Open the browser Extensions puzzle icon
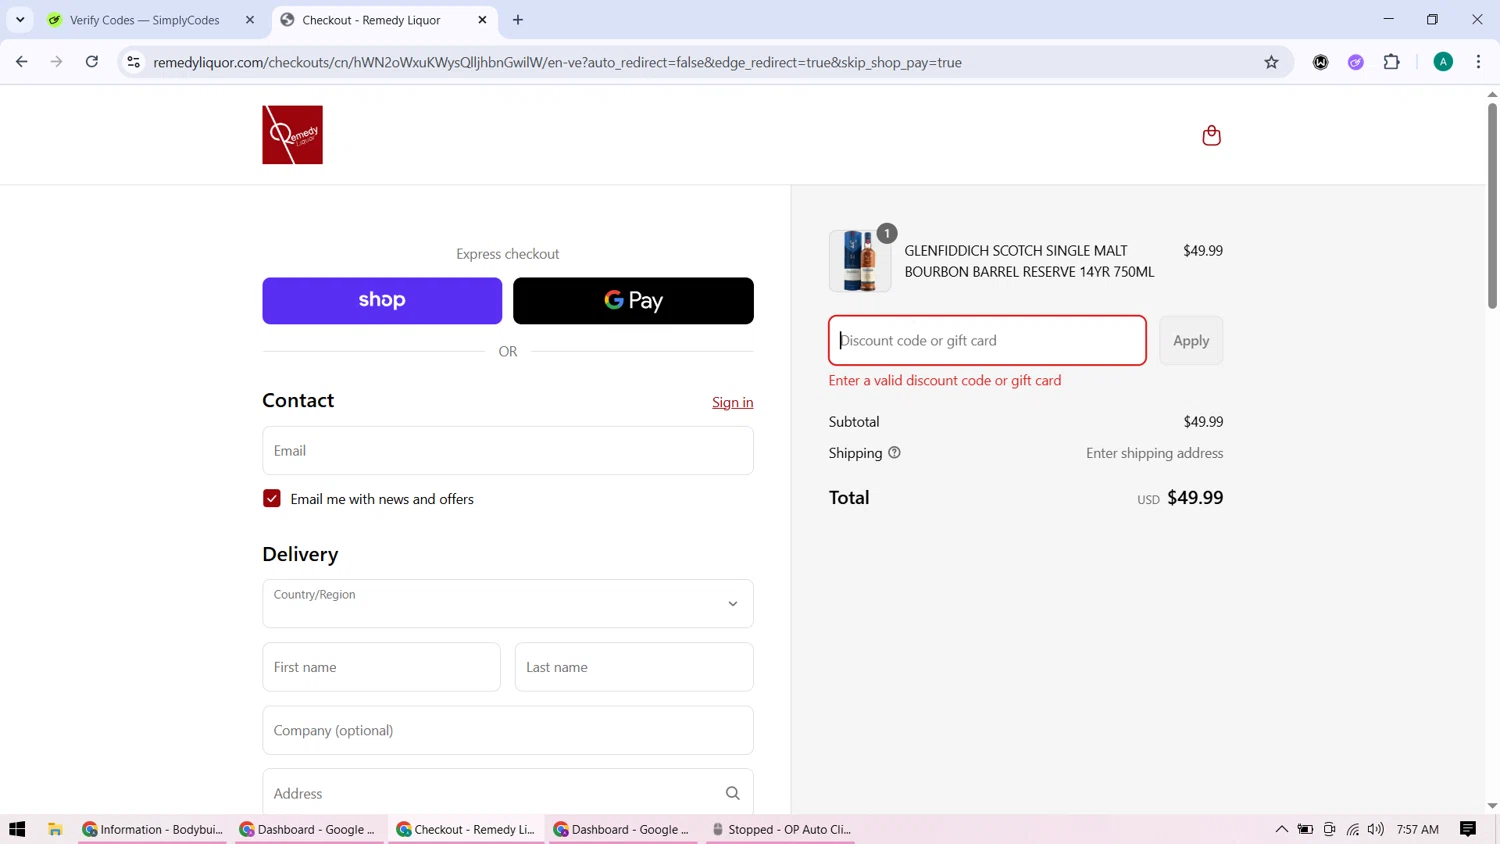This screenshot has width=1500, height=844. [x=1391, y=62]
